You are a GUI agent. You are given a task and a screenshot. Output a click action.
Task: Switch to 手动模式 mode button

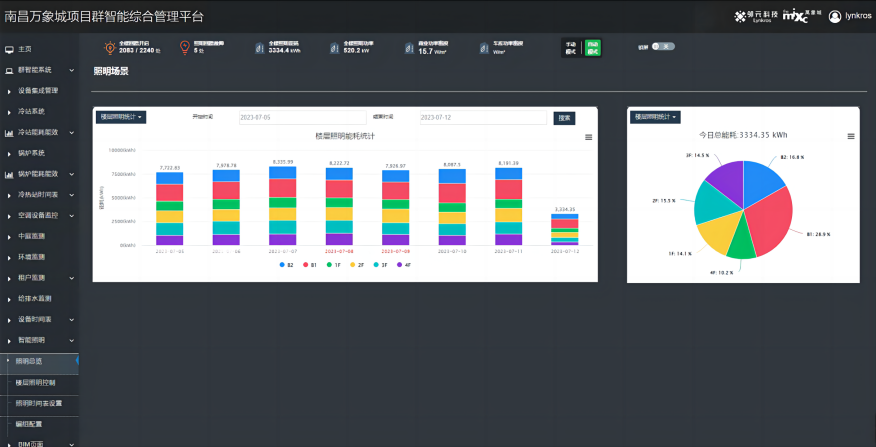573,47
